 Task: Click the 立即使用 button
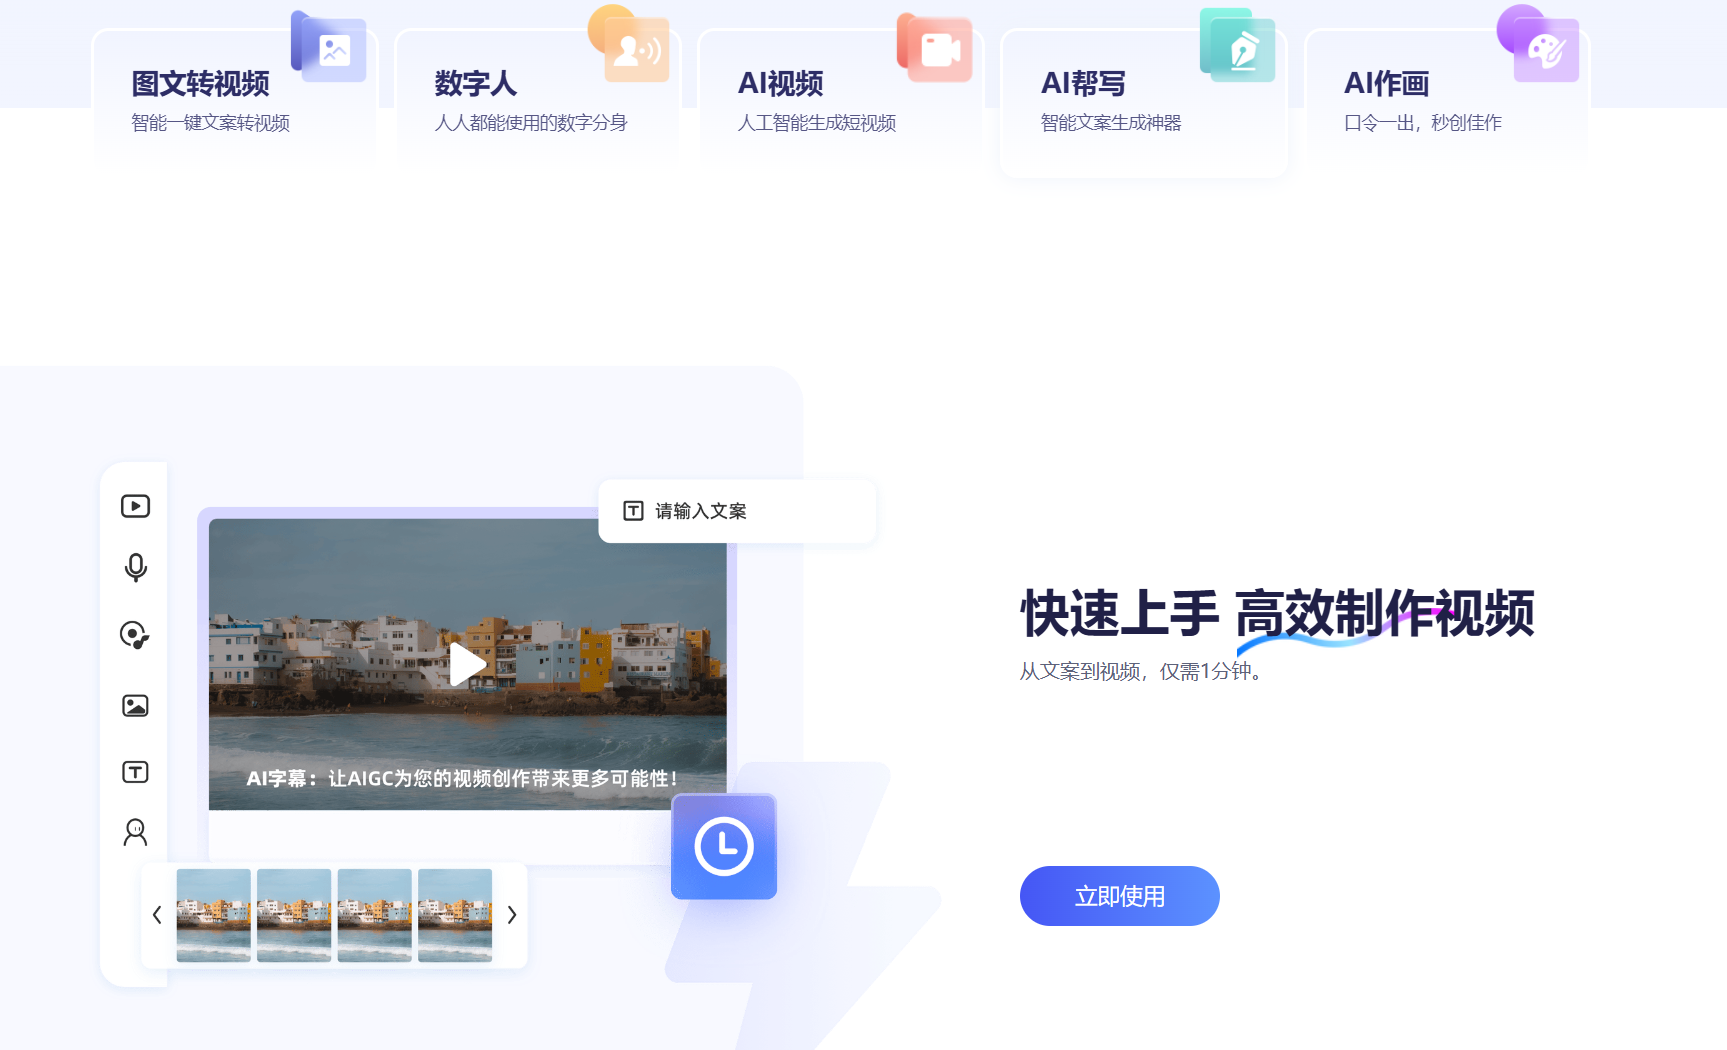point(1120,896)
